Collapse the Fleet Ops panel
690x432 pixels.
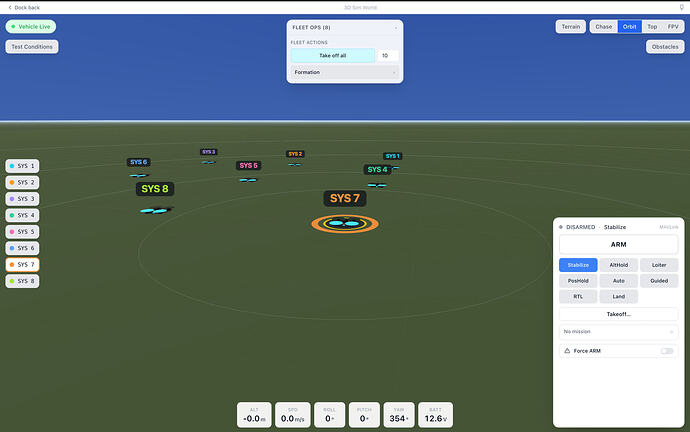[395, 28]
